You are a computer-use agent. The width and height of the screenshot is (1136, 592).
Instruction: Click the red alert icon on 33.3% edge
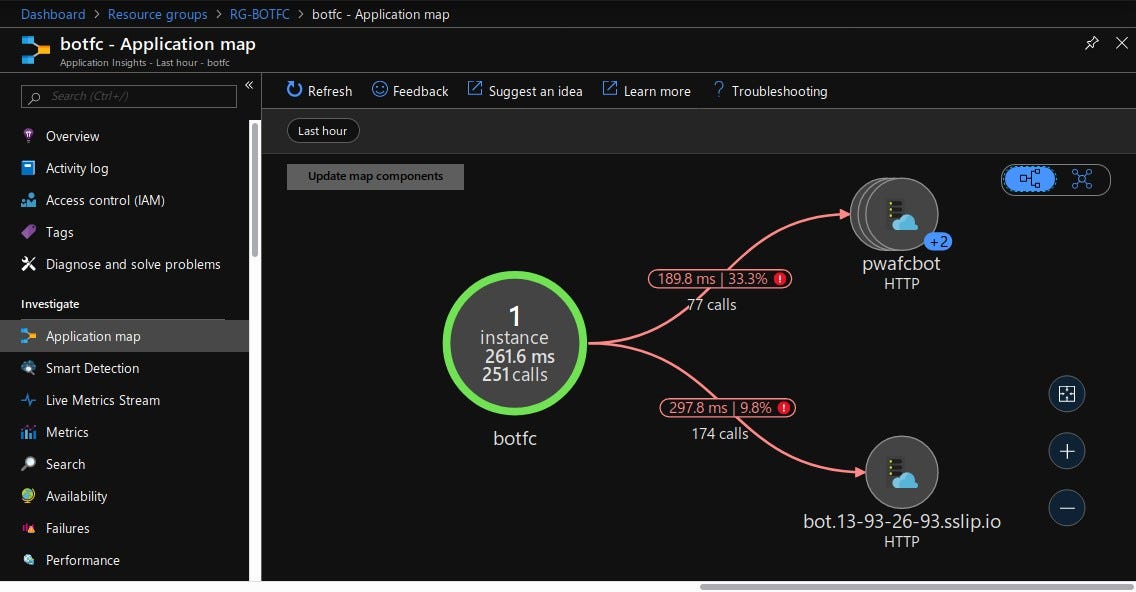(780, 279)
